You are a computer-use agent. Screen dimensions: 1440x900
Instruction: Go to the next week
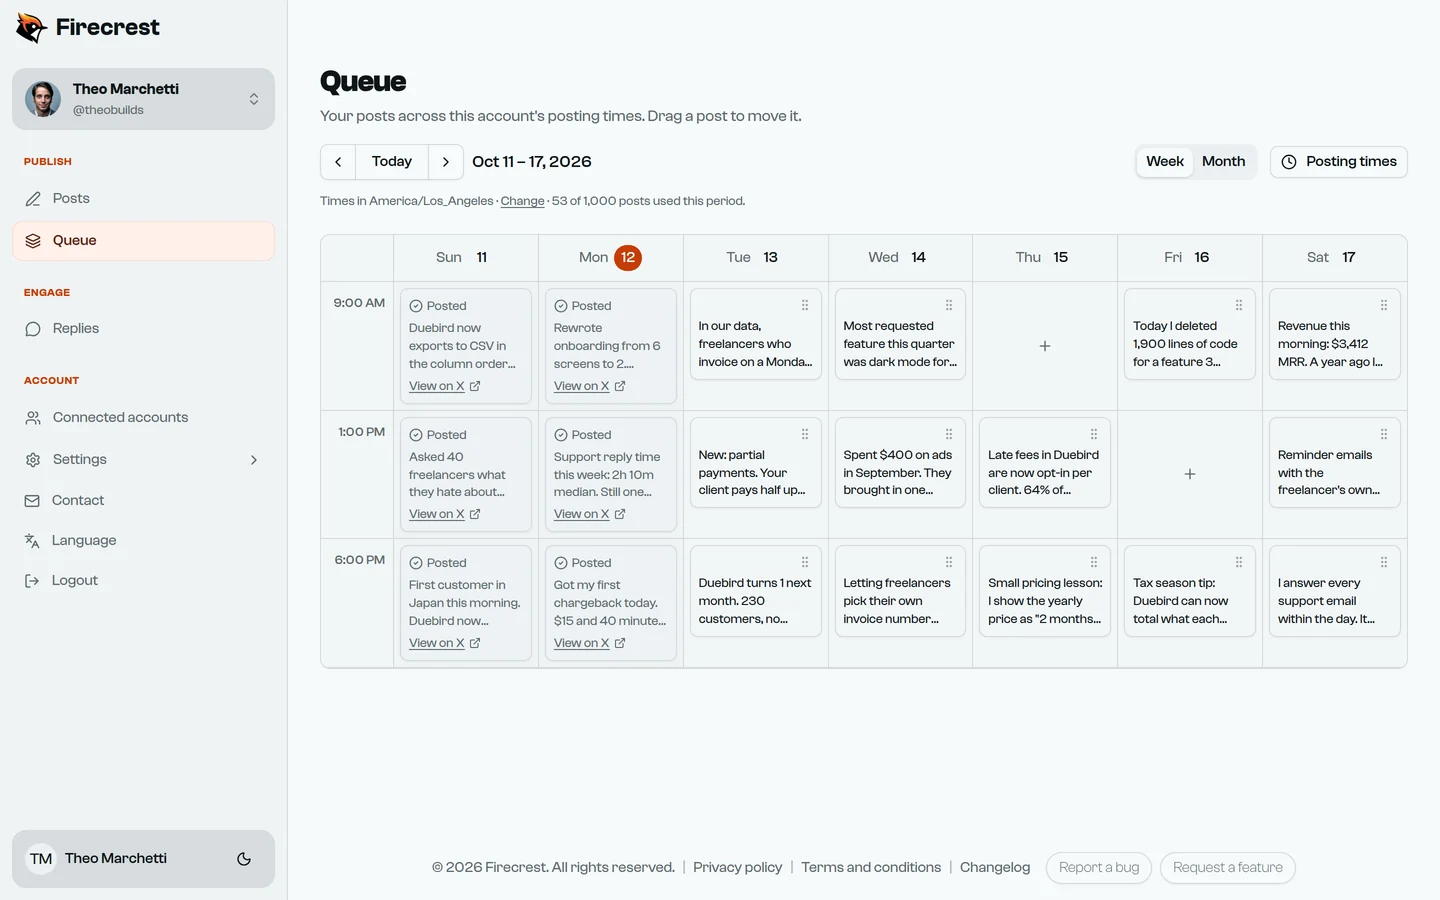point(446,162)
